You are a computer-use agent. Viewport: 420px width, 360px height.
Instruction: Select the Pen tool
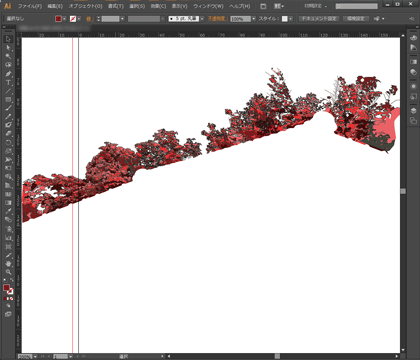[x=8, y=74]
